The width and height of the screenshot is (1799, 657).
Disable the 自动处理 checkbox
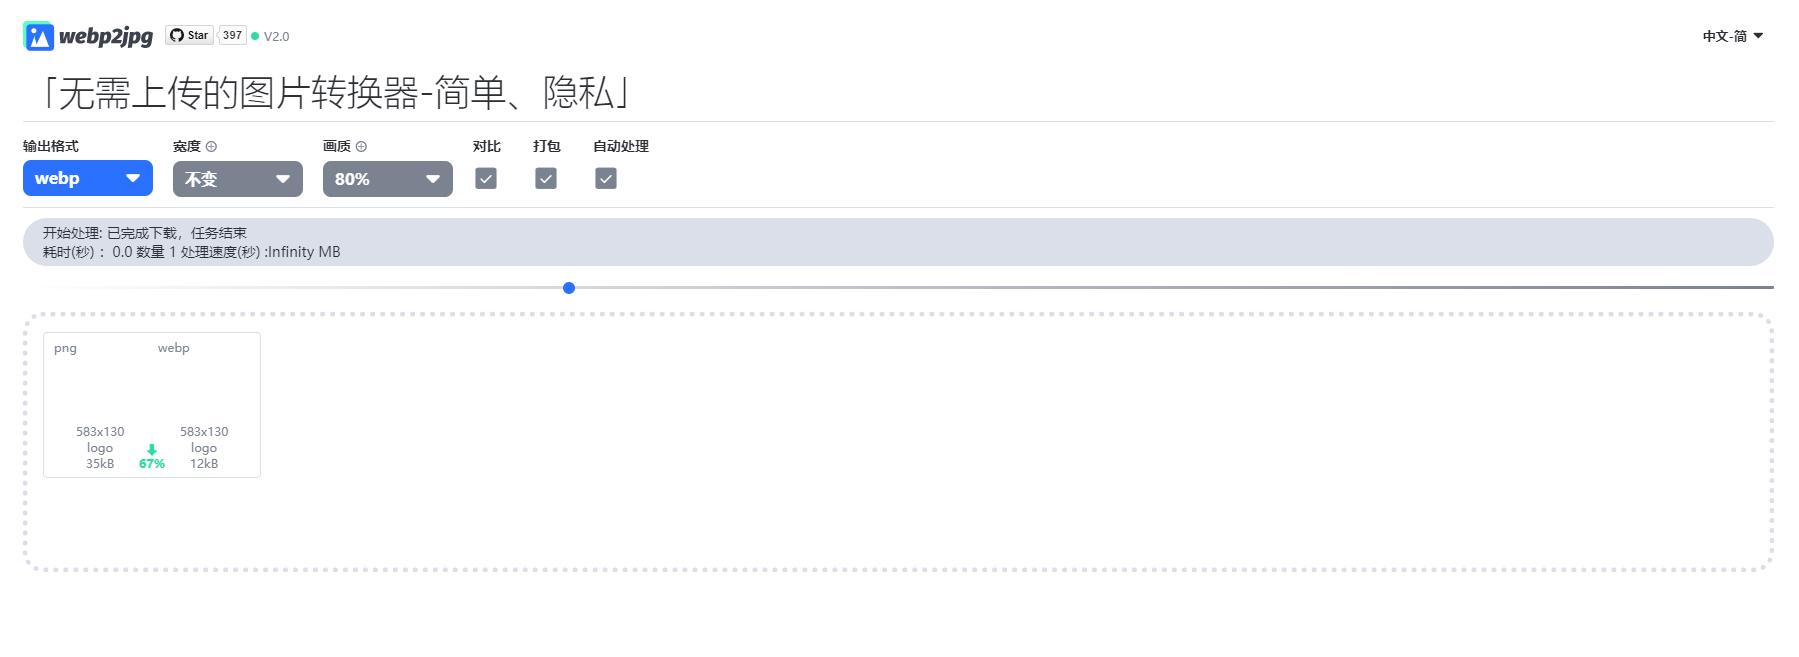[x=606, y=178]
